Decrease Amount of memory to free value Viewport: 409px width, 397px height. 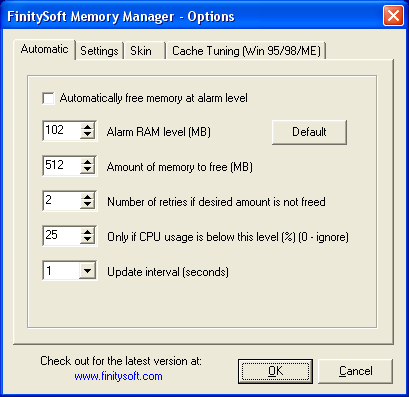[x=87, y=169]
